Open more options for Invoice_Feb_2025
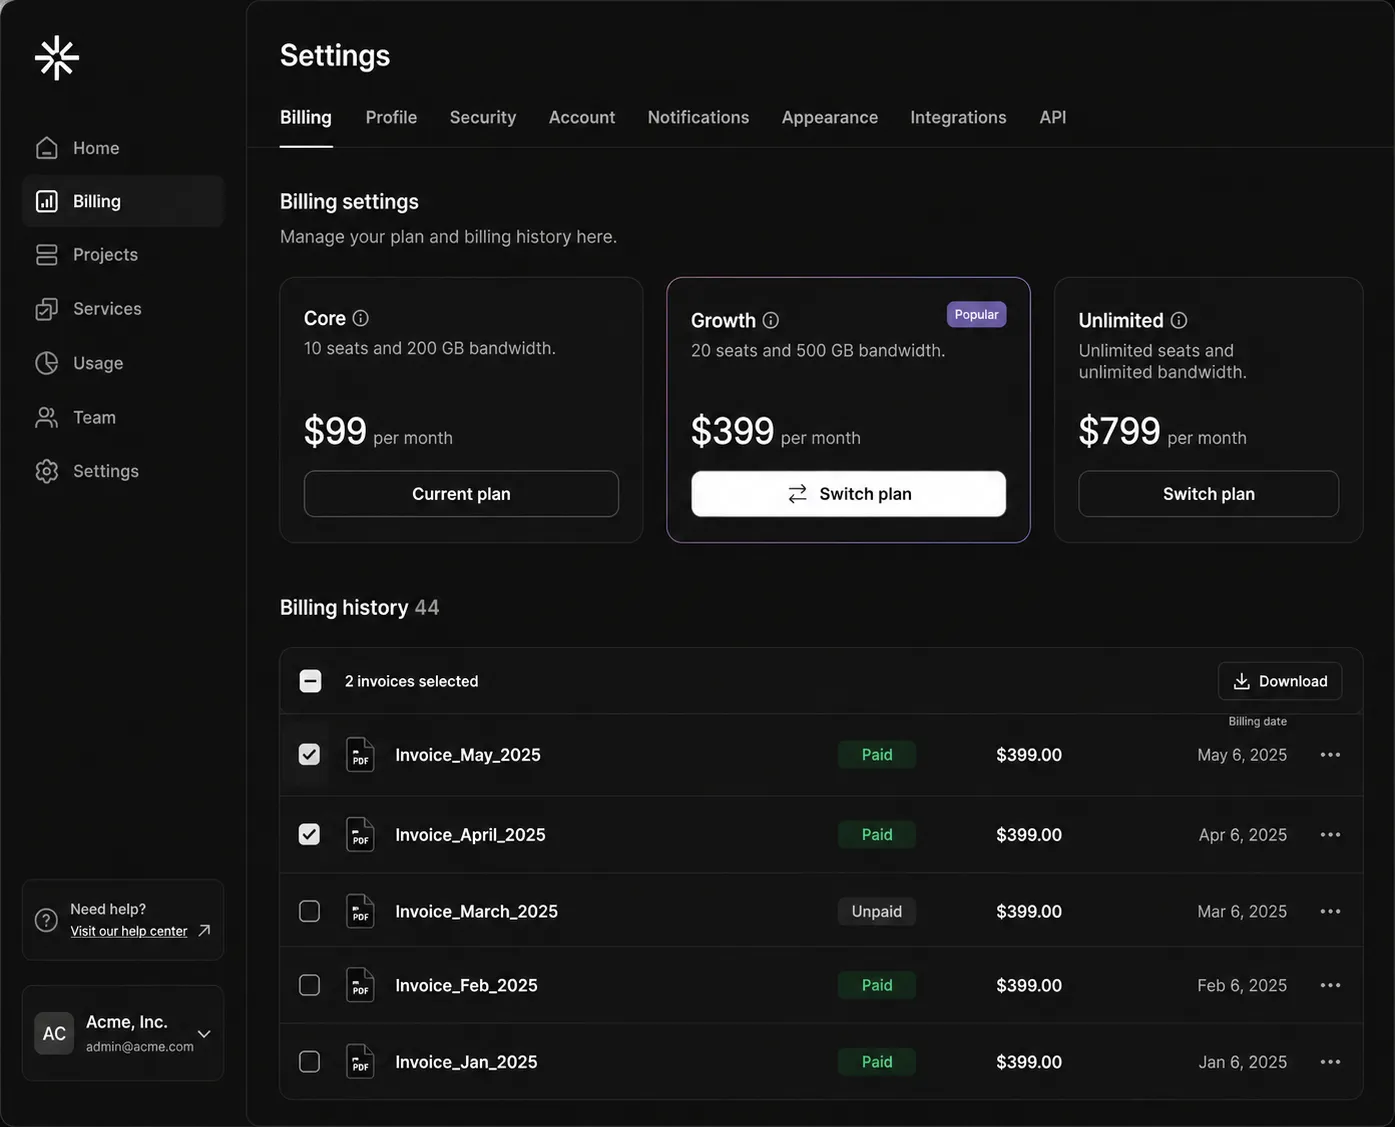 [x=1330, y=985]
